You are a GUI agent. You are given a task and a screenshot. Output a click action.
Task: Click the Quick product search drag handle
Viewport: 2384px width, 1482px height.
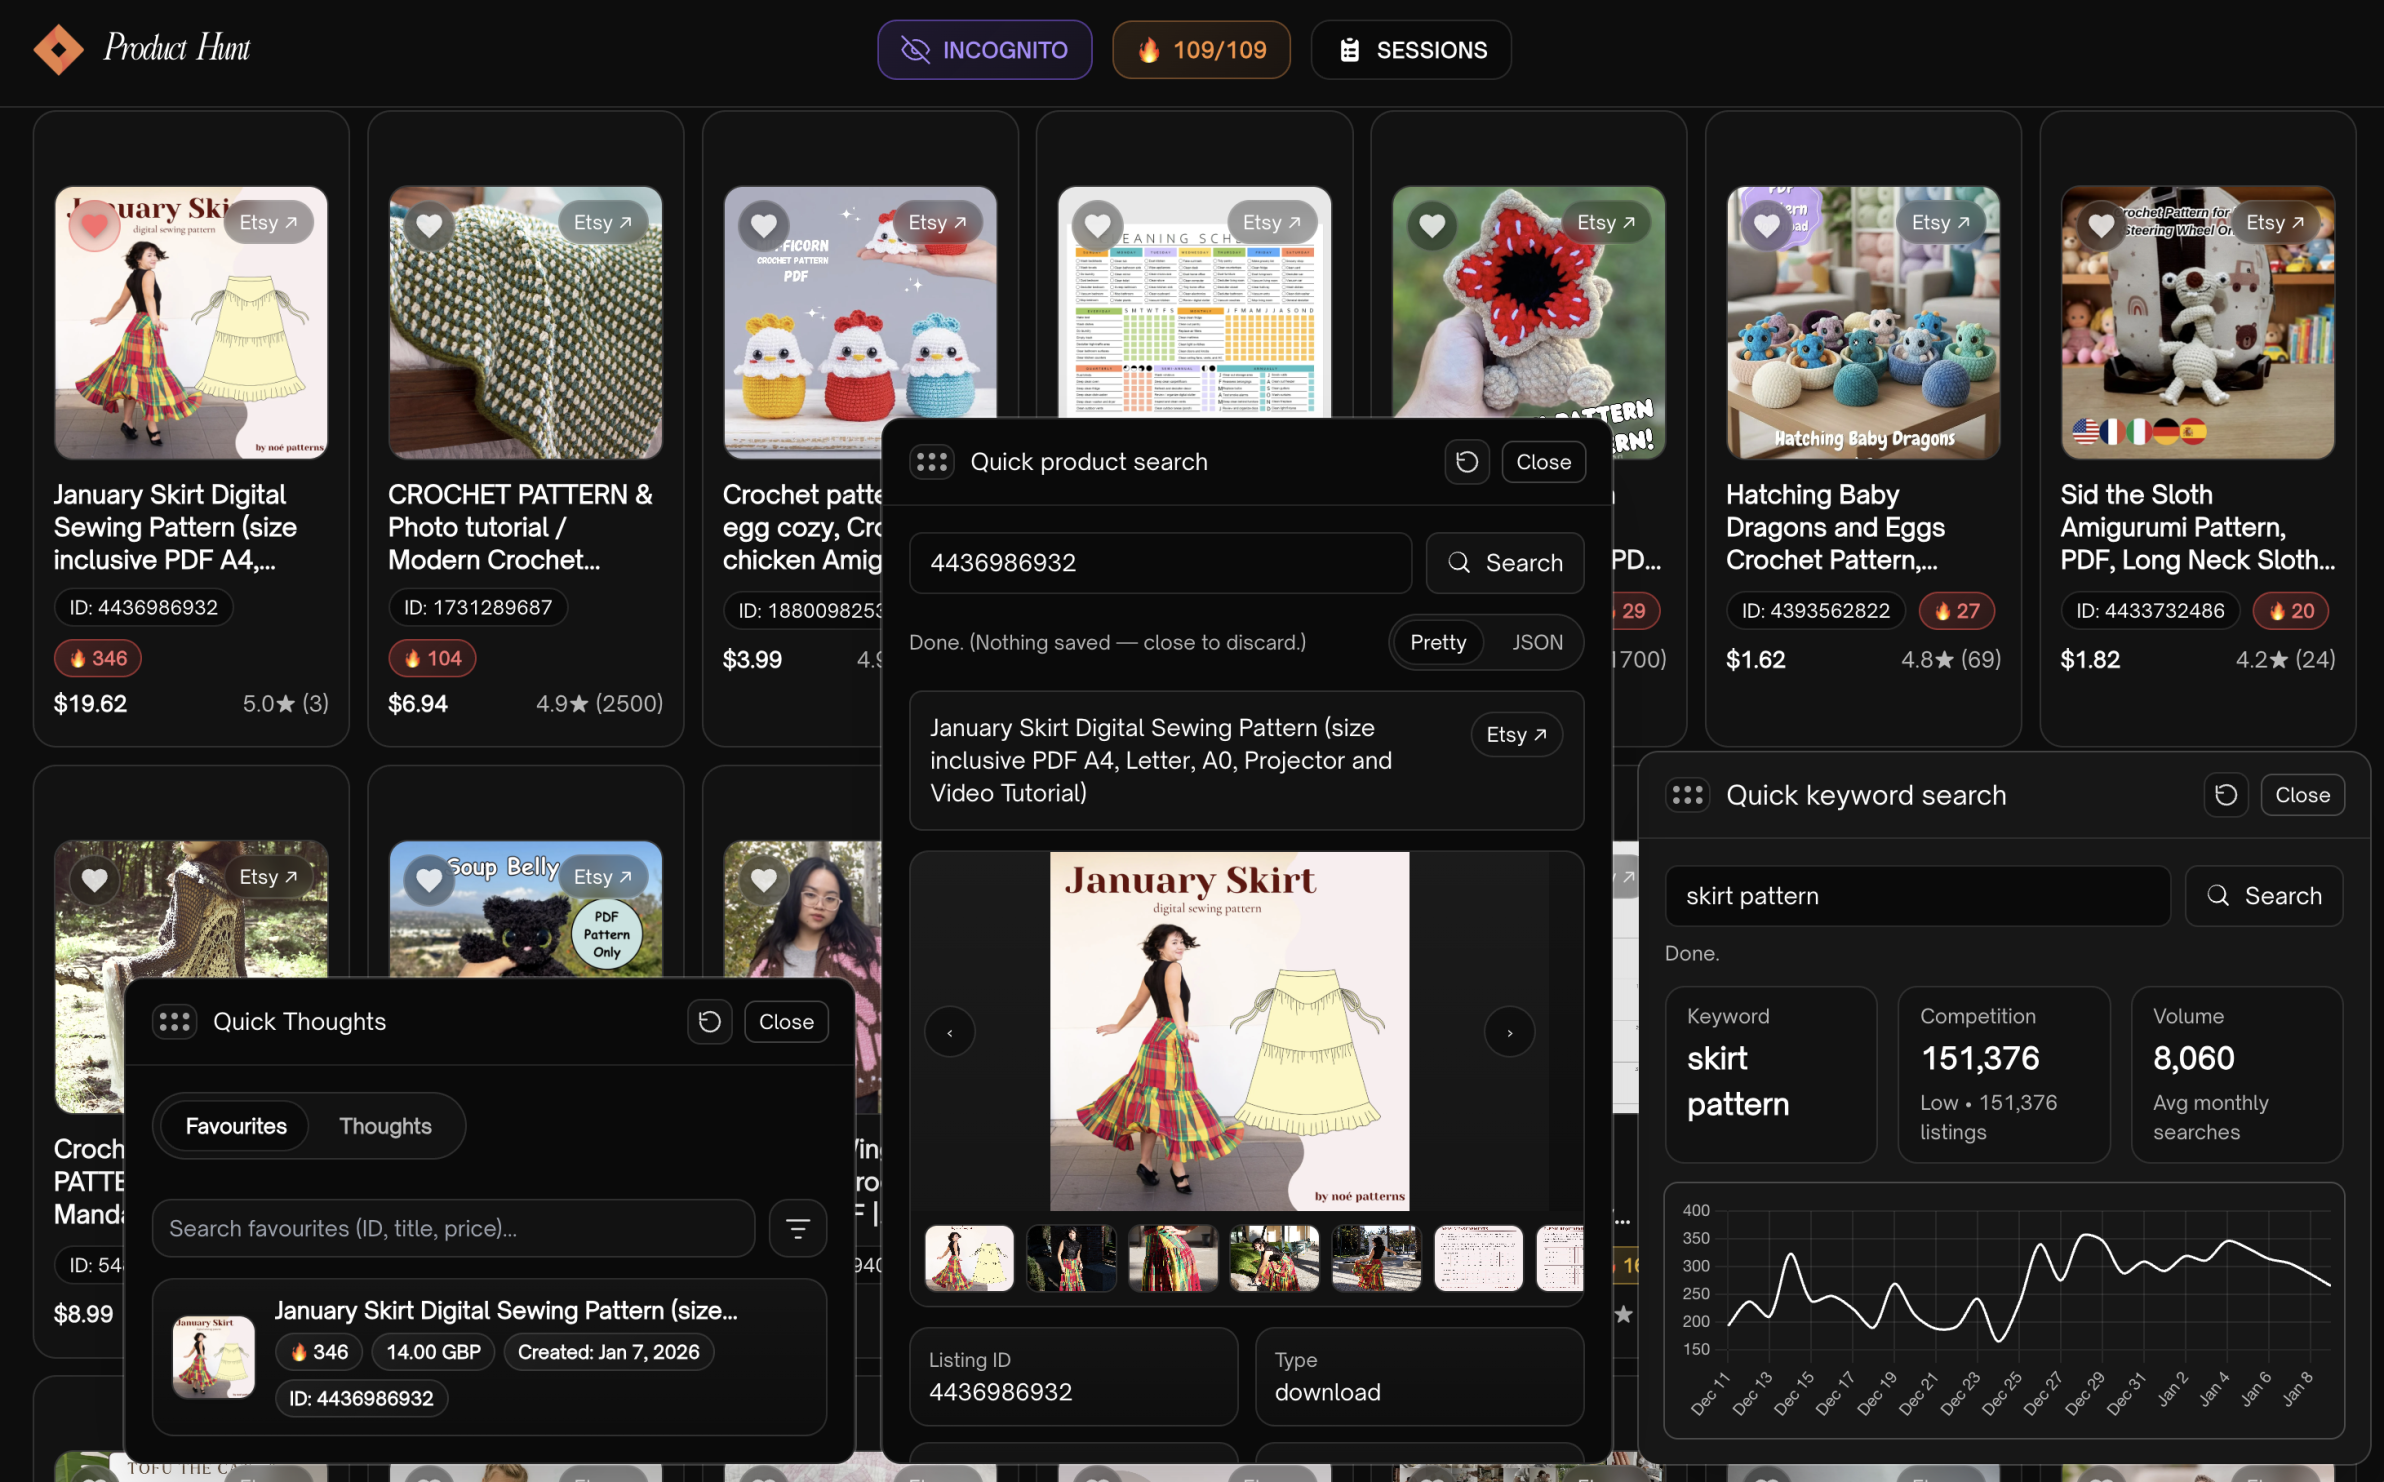click(931, 462)
